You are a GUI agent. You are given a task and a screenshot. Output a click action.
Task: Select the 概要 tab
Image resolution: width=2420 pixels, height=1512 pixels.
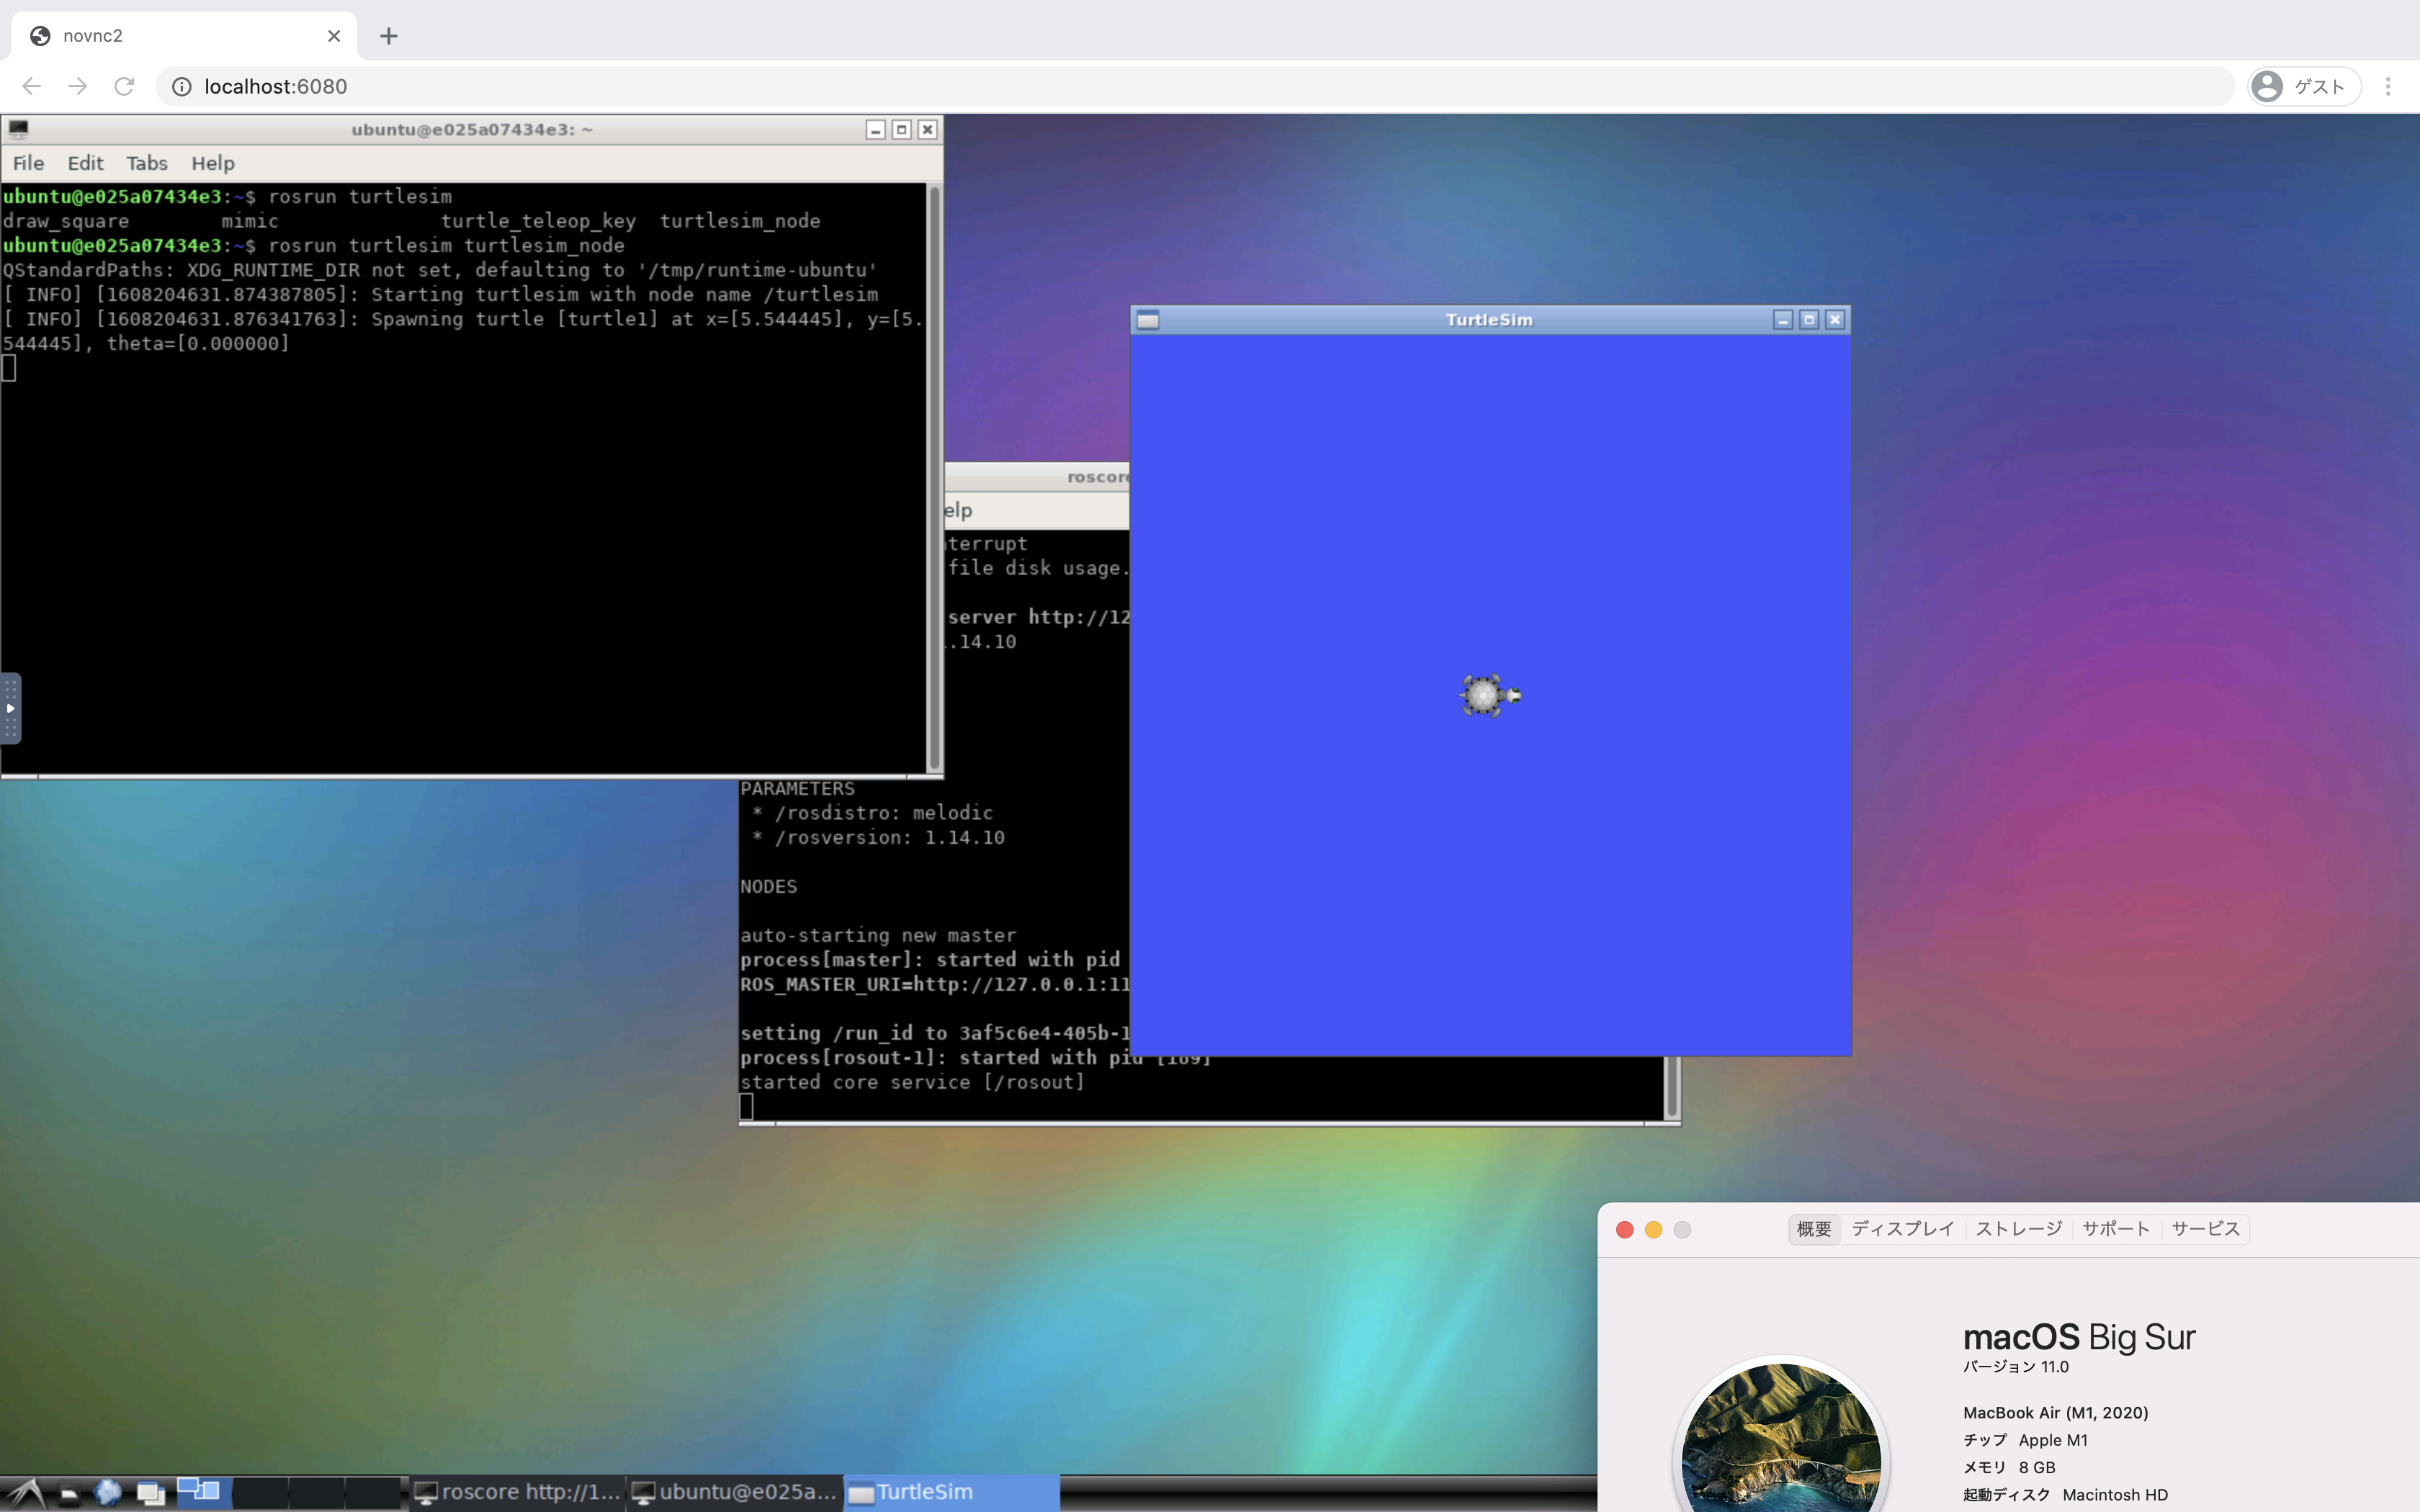click(x=1814, y=1229)
